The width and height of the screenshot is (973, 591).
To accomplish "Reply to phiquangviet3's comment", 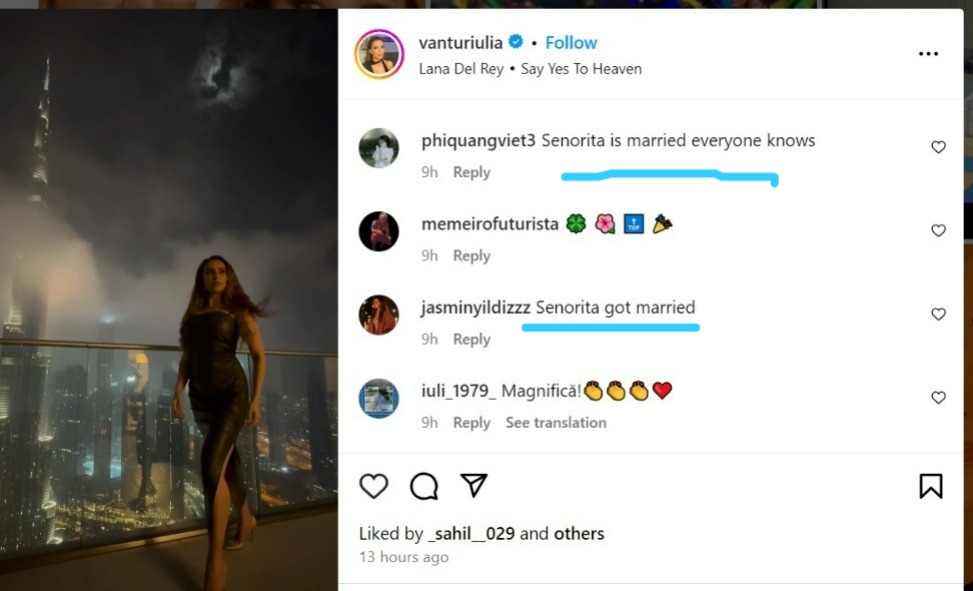I will click(x=471, y=172).
